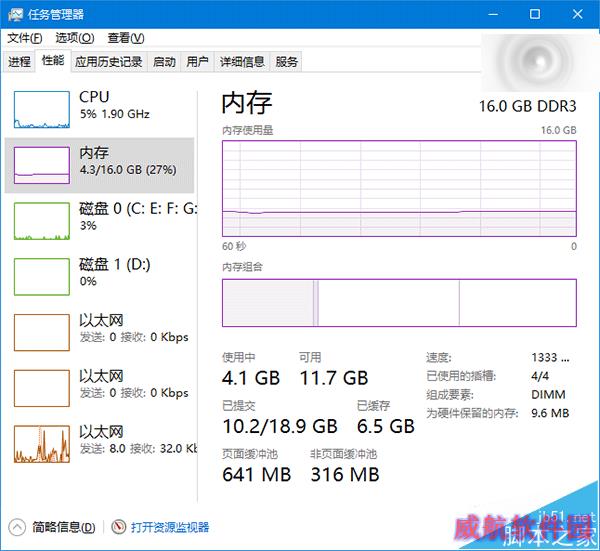Go to the 用户 tab

197,61
